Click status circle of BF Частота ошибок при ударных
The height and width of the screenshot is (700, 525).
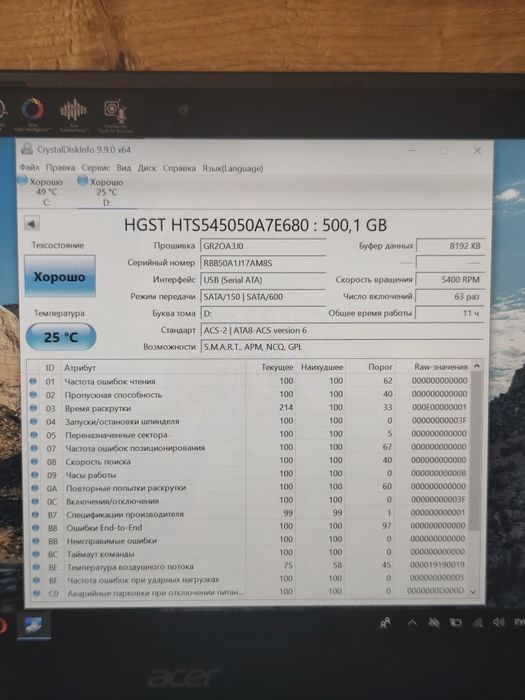pos(37,580)
